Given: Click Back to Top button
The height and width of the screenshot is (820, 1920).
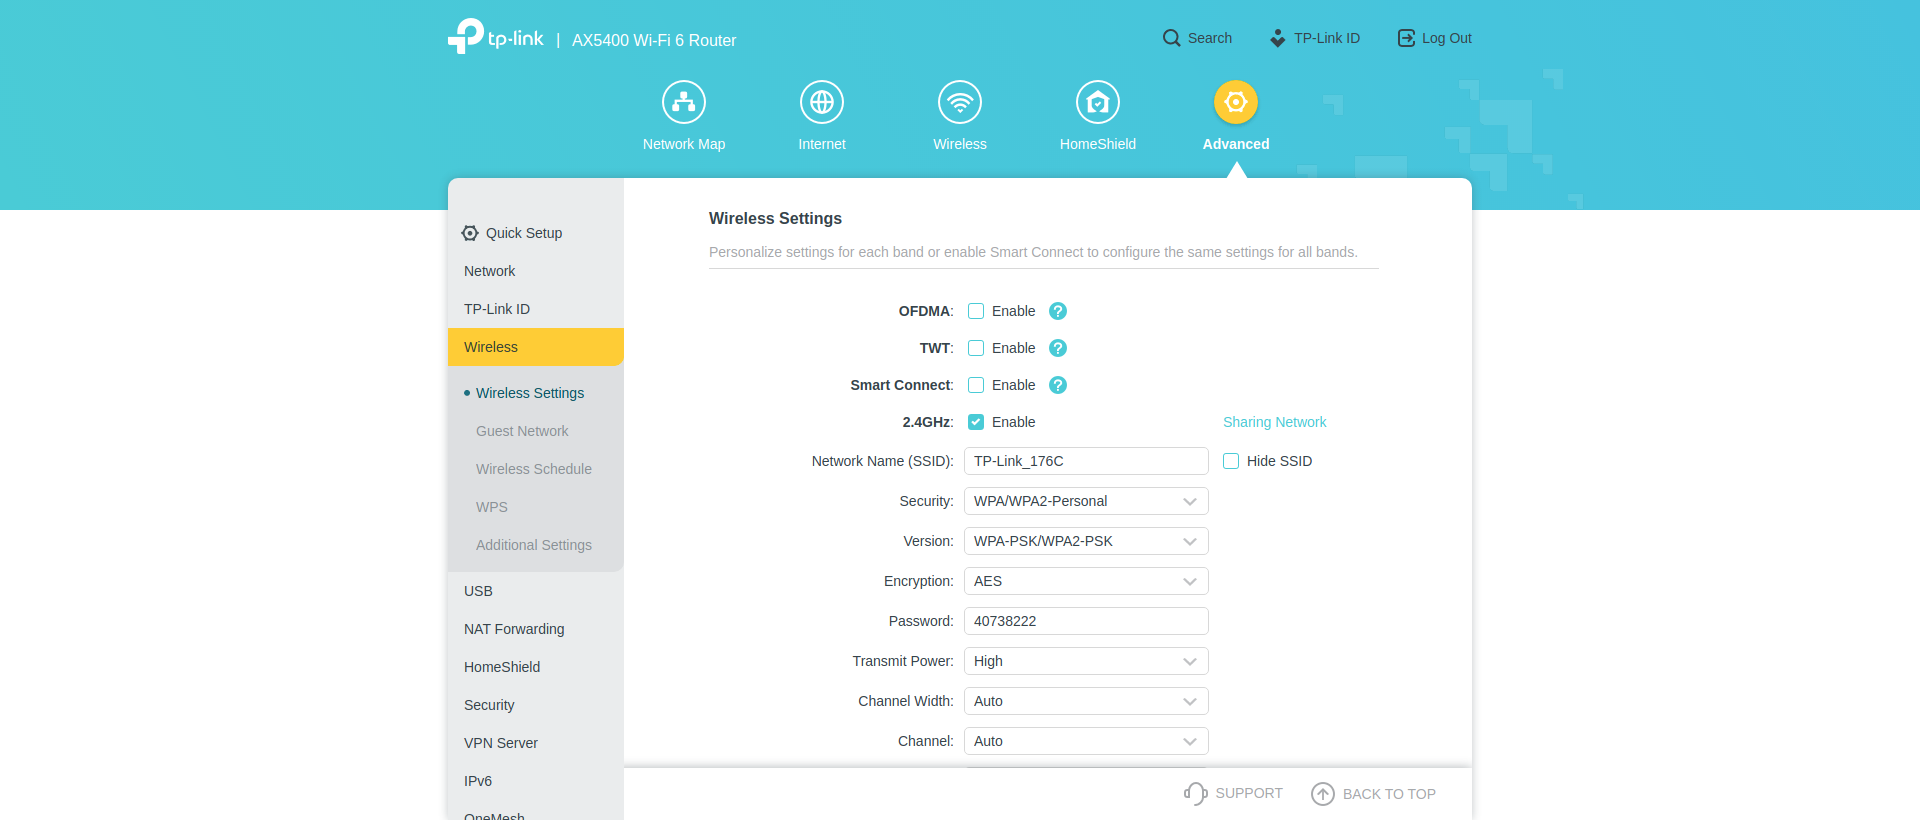Looking at the screenshot, I should pos(1373,794).
